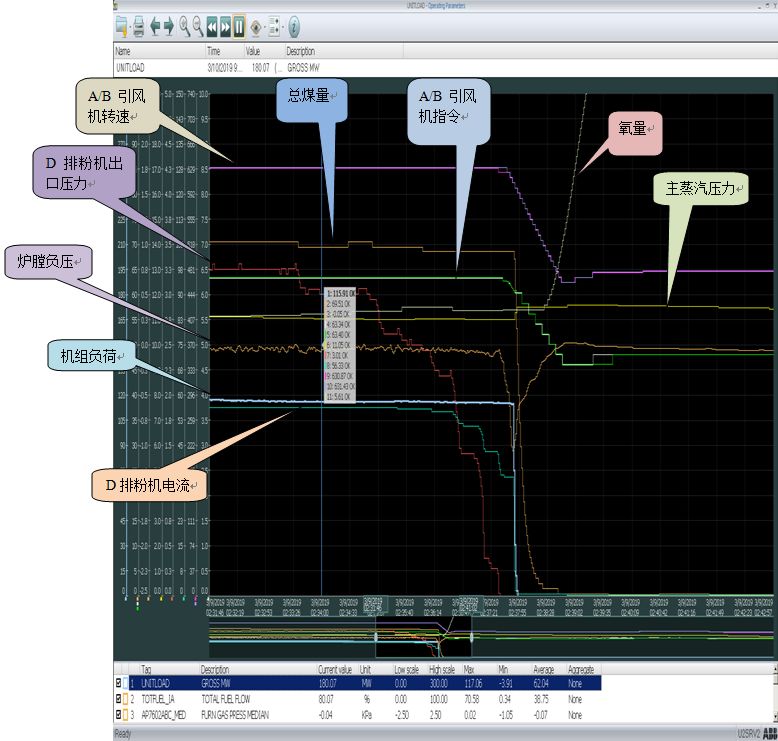Open dropdown arrow next to the folder icon
This screenshot has height=741, width=778.
coord(130,27)
